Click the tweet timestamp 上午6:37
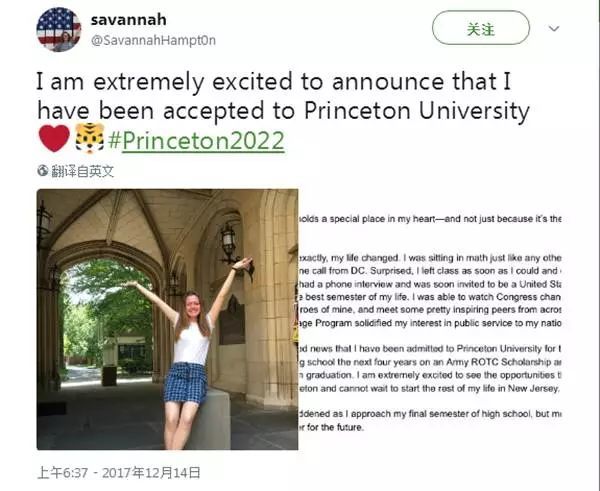 point(61,472)
